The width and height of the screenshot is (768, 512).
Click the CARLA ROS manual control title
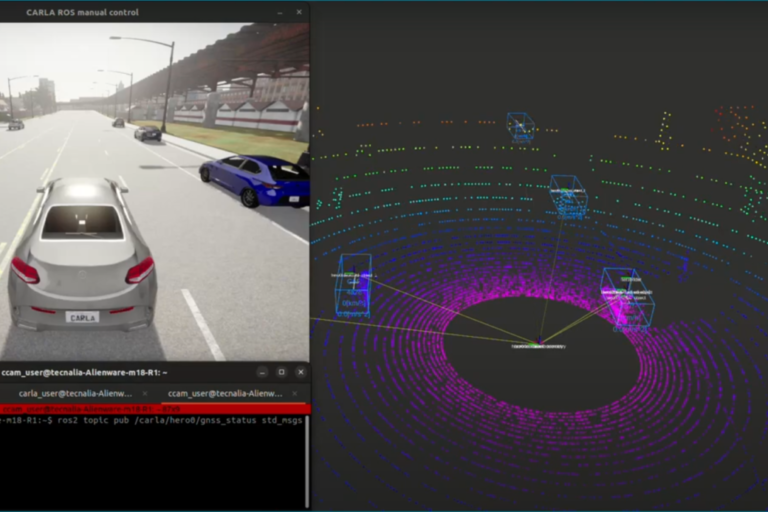coord(82,12)
